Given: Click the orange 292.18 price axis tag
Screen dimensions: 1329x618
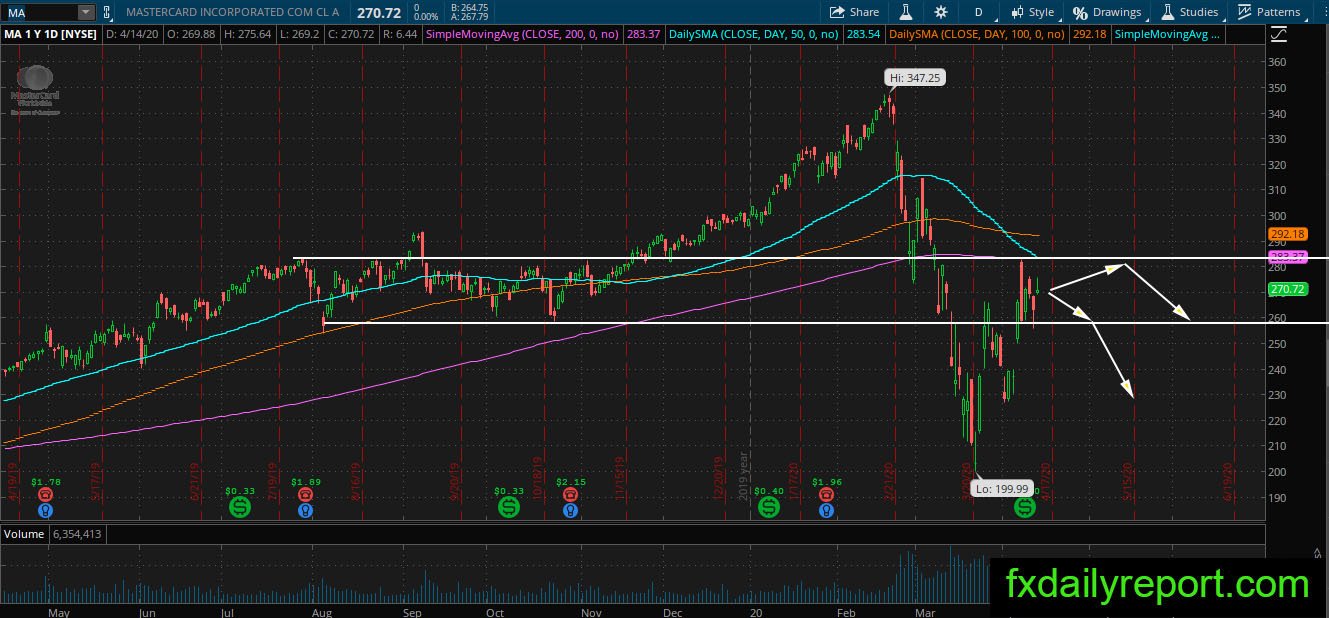Looking at the screenshot, I should (x=1288, y=234).
